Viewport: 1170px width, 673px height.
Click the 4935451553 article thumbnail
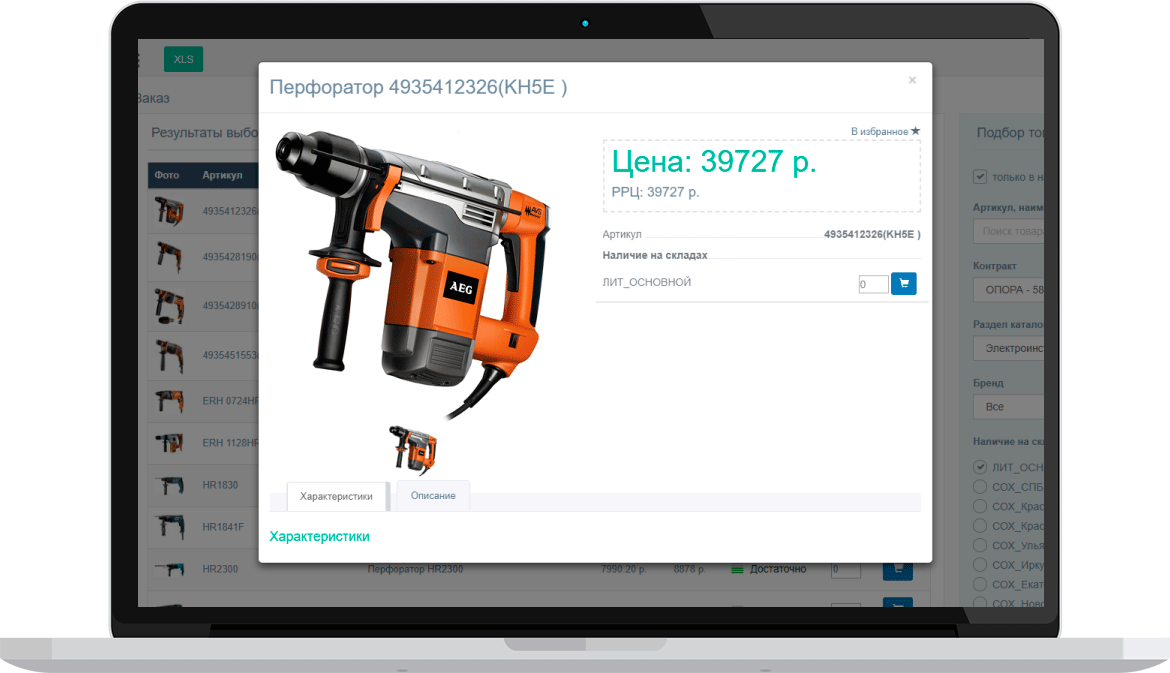coord(169,355)
